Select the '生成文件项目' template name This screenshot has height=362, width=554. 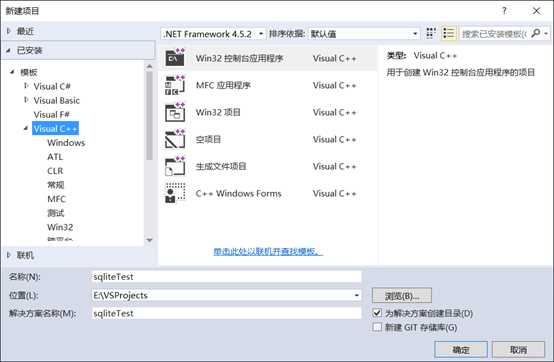pos(221,166)
